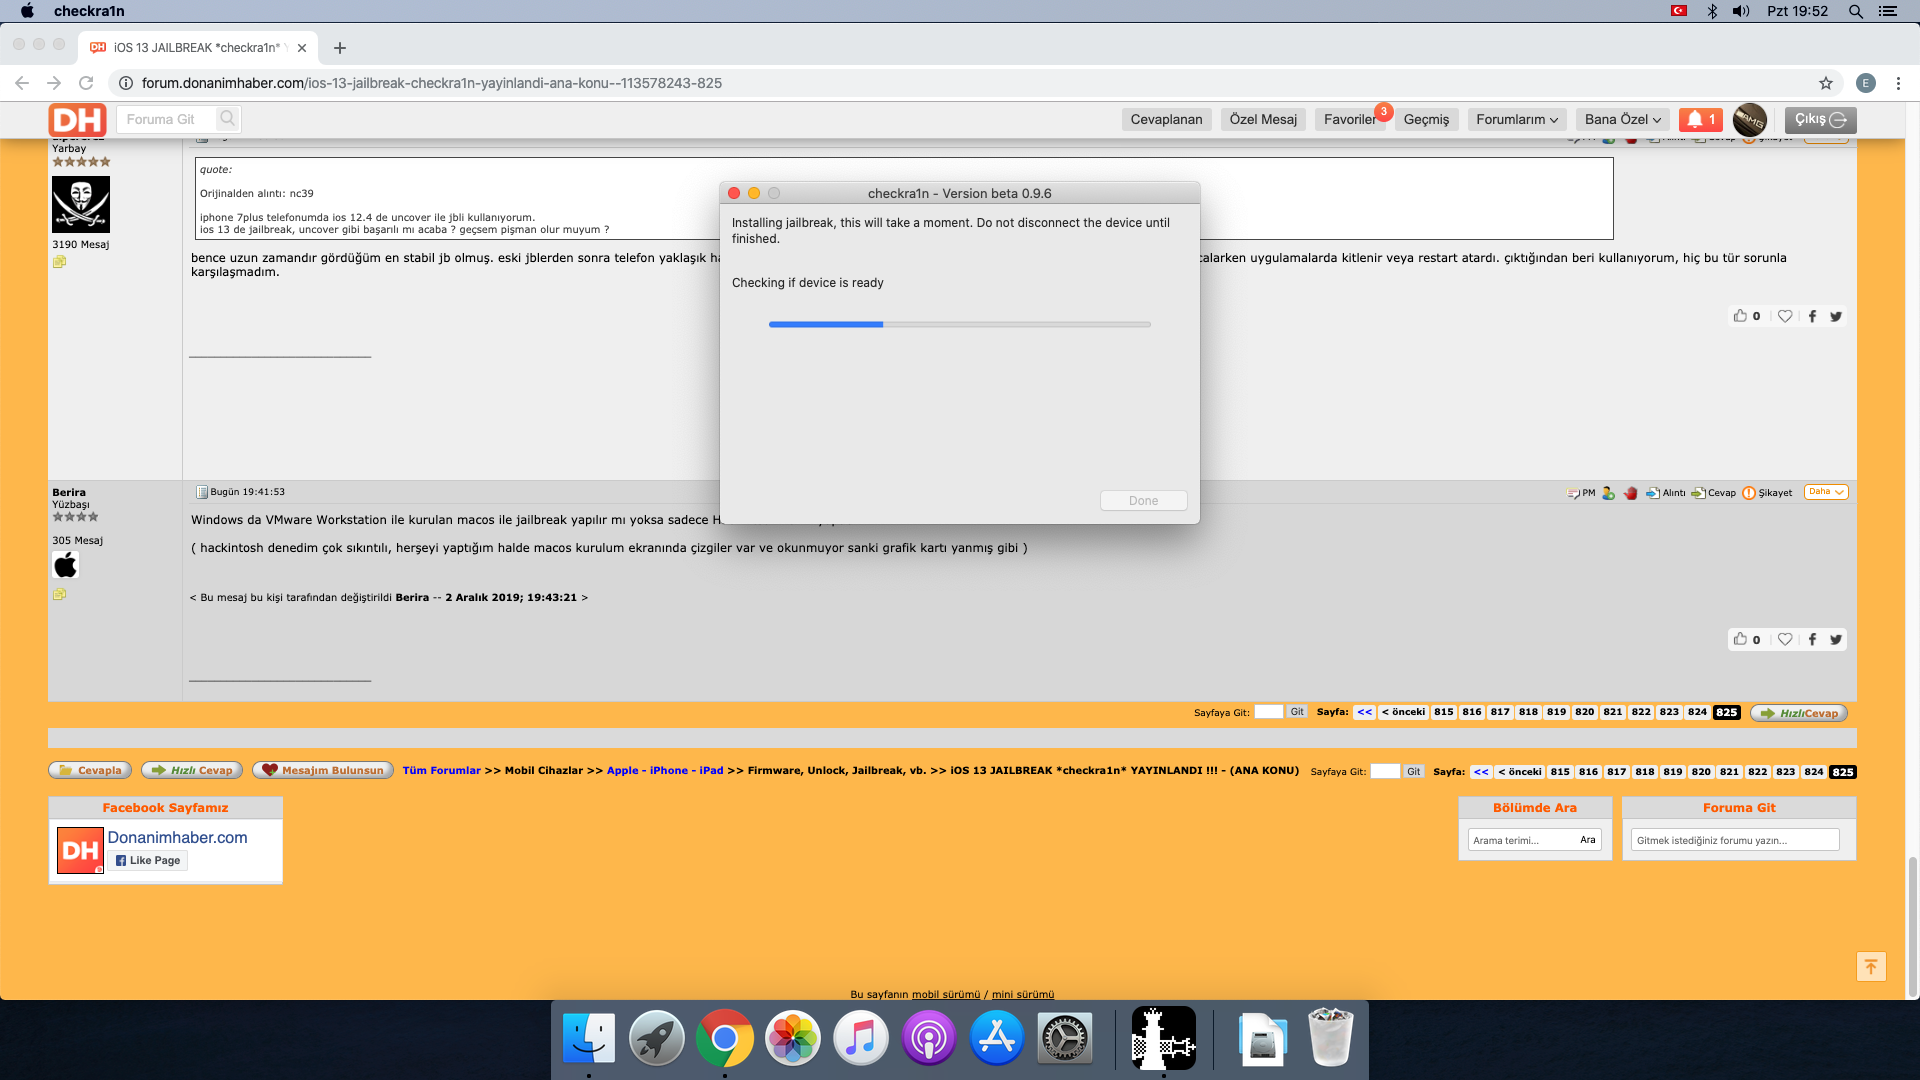
Task: Go back in Chrome history
Action: [22, 83]
